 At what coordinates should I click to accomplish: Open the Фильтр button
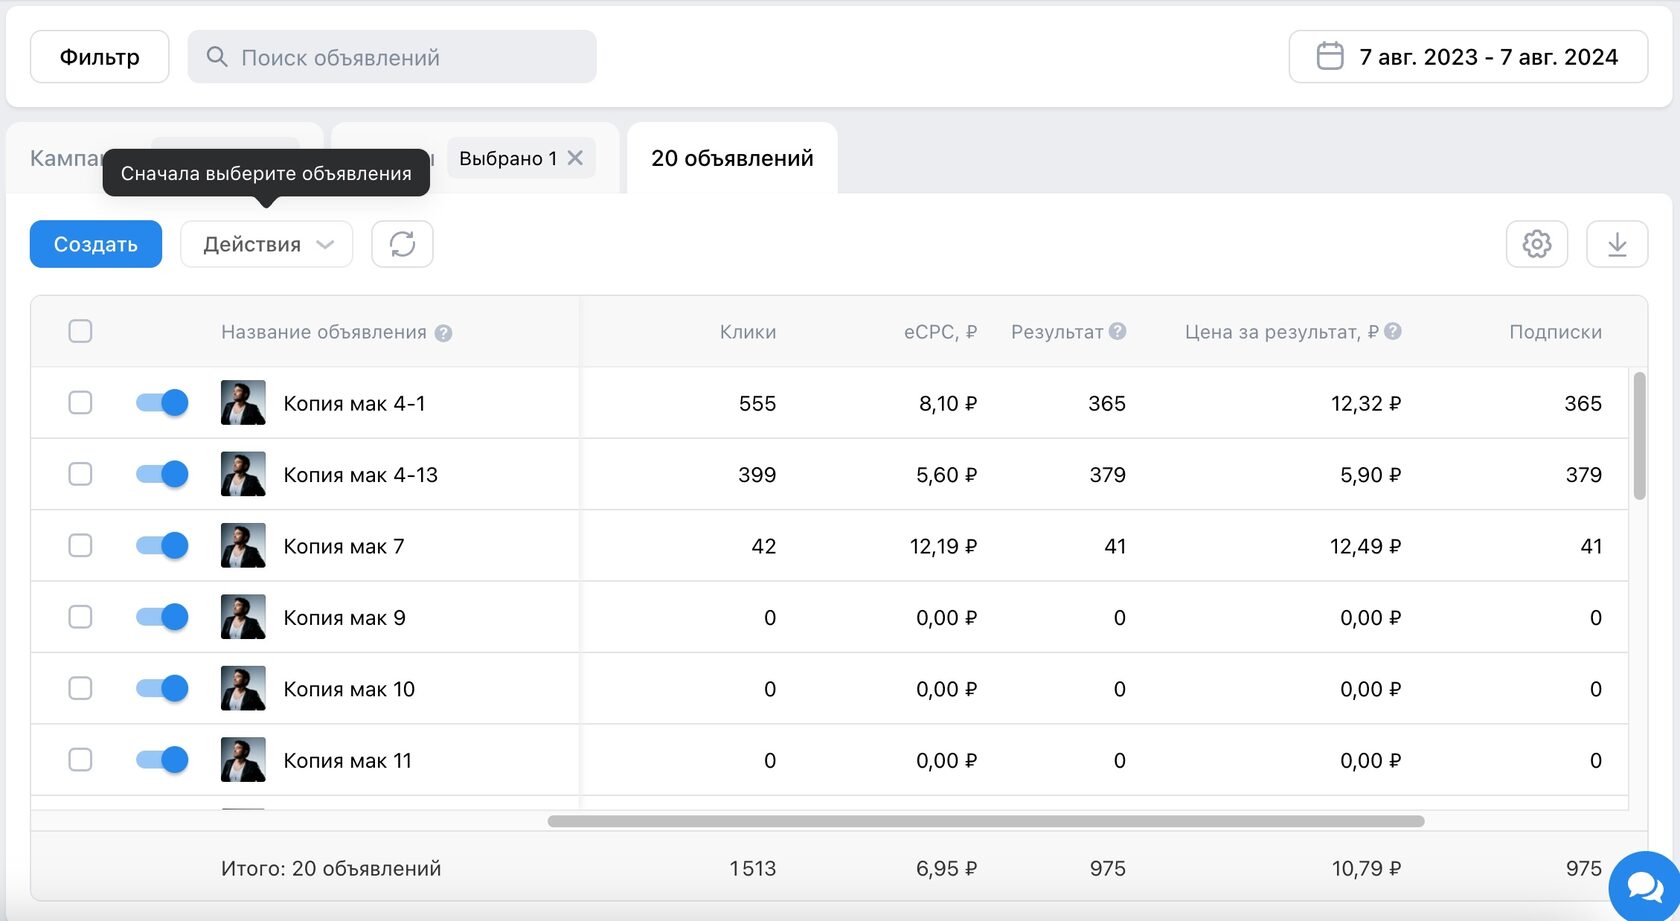(x=100, y=57)
